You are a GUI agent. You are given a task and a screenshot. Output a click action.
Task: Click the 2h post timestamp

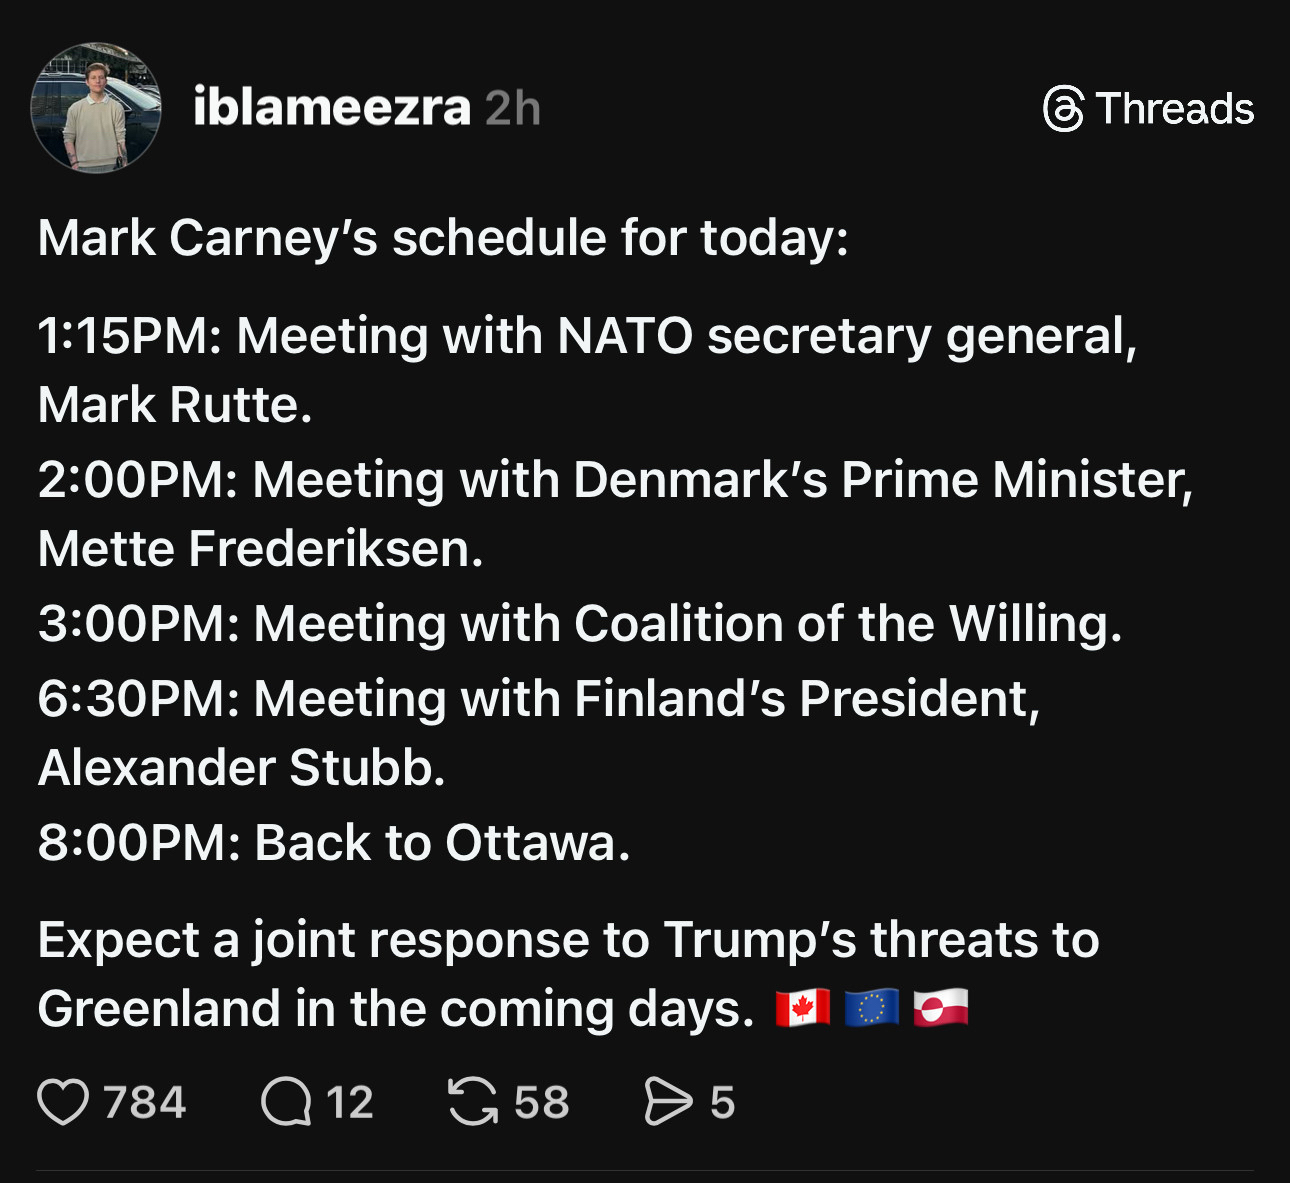513,108
